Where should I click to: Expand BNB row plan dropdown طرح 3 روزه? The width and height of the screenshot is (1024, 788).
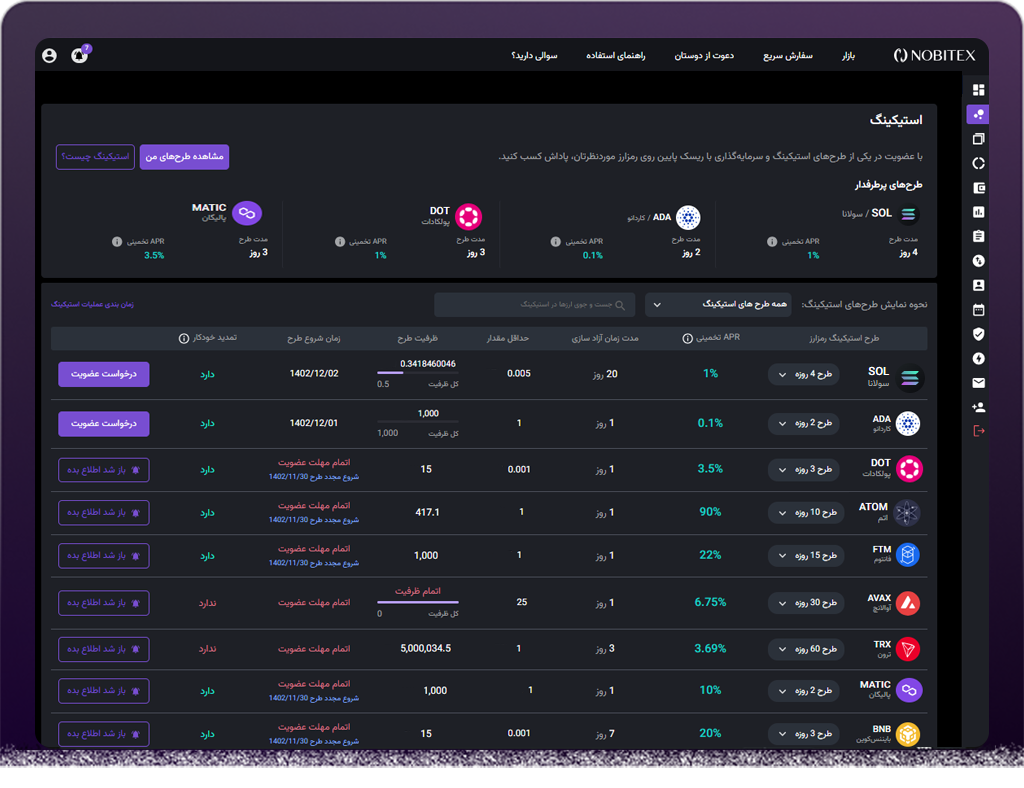803,734
